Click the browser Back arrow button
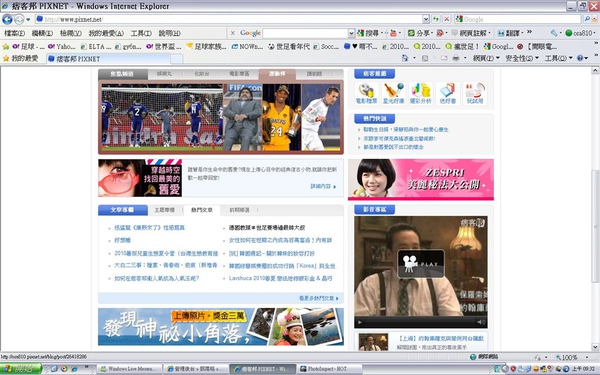 click(7, 19)
